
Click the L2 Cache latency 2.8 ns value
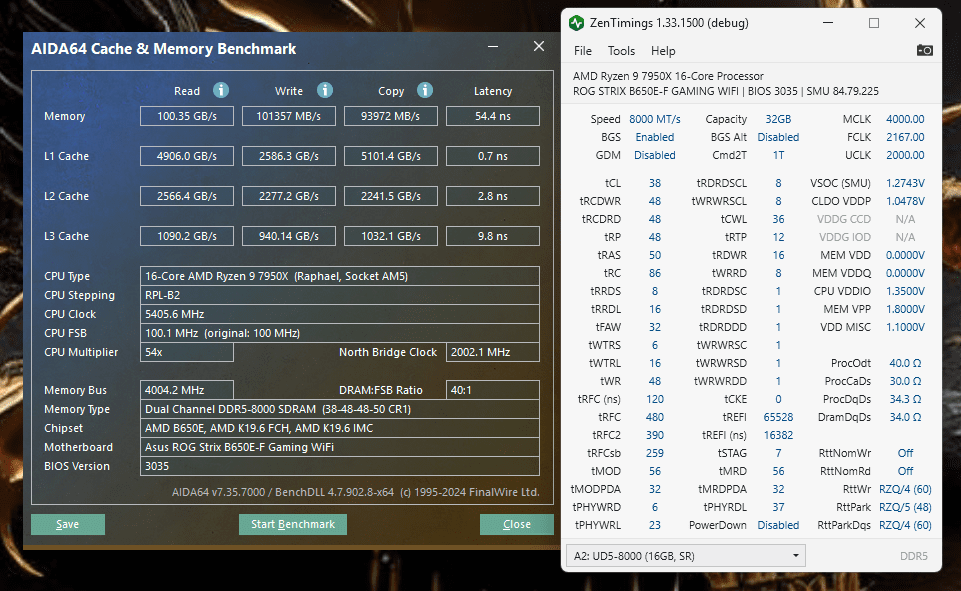tap(493, 196)
